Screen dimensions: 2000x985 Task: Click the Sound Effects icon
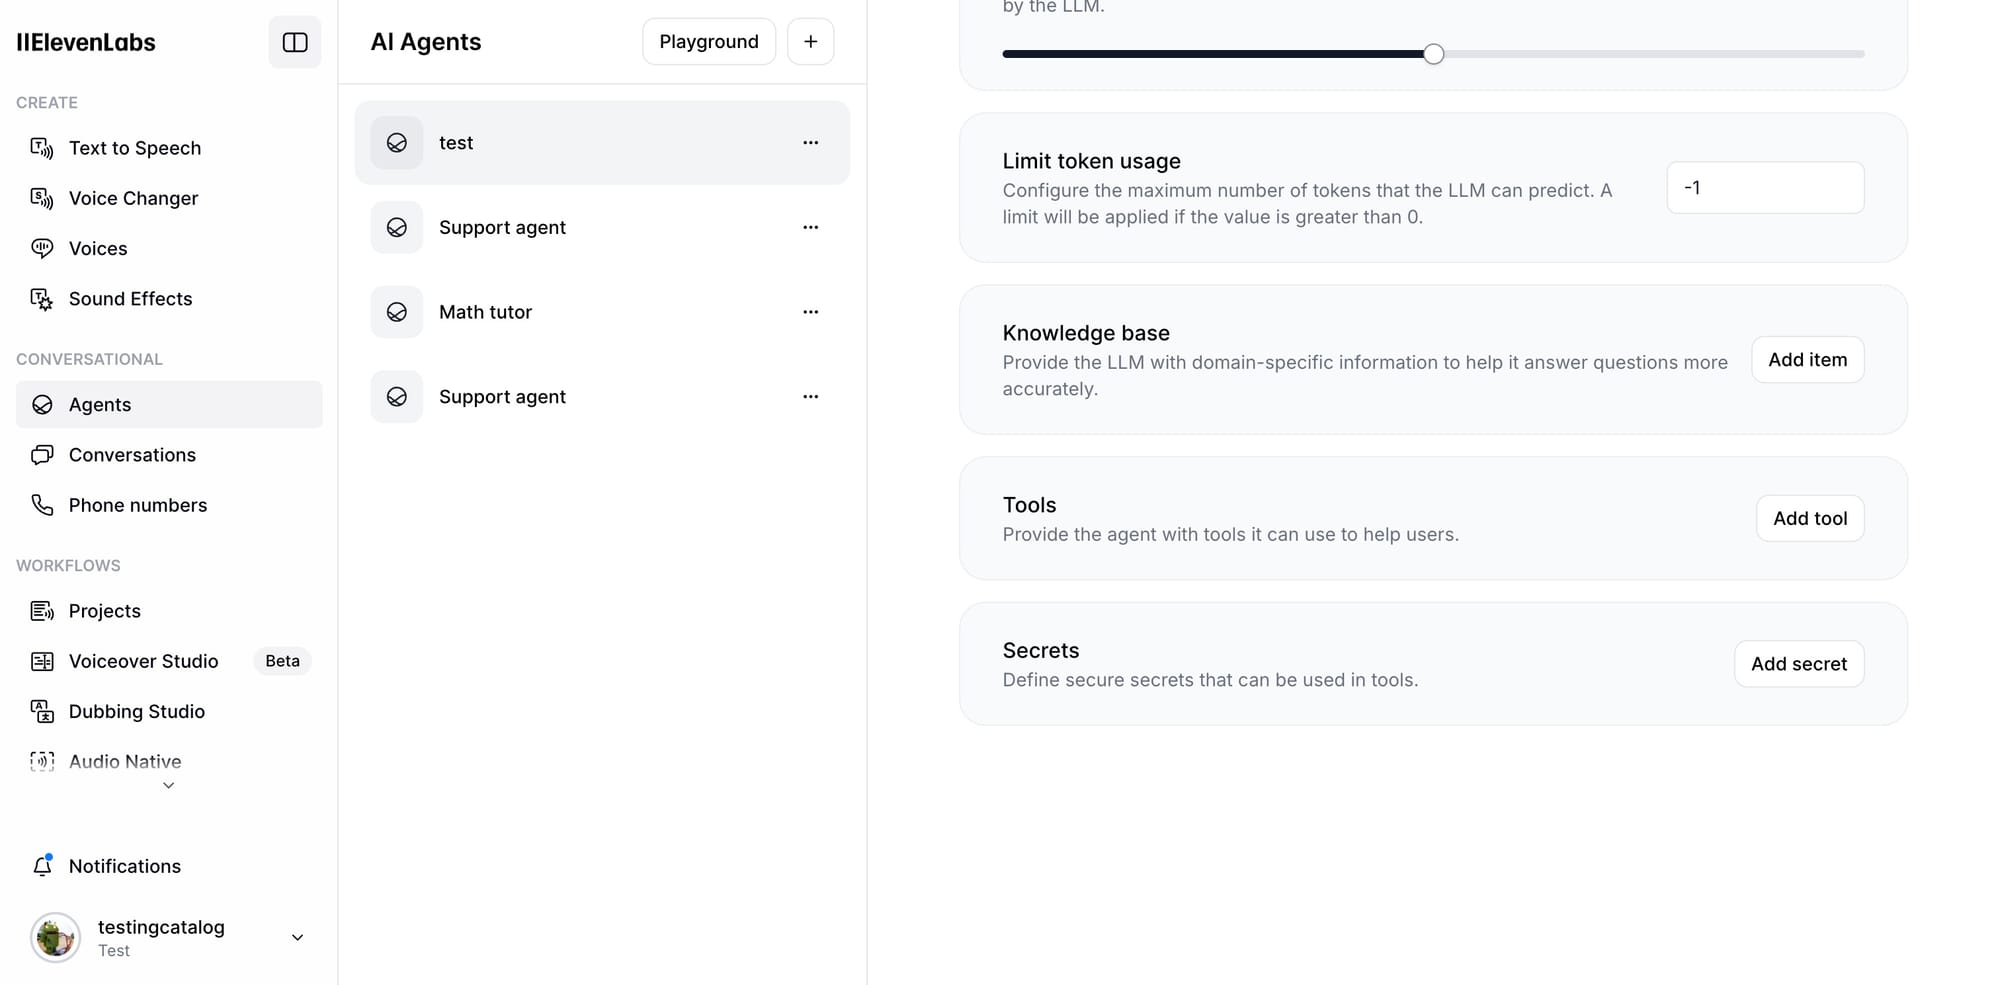pyautogui.click(x=42, y=299)
